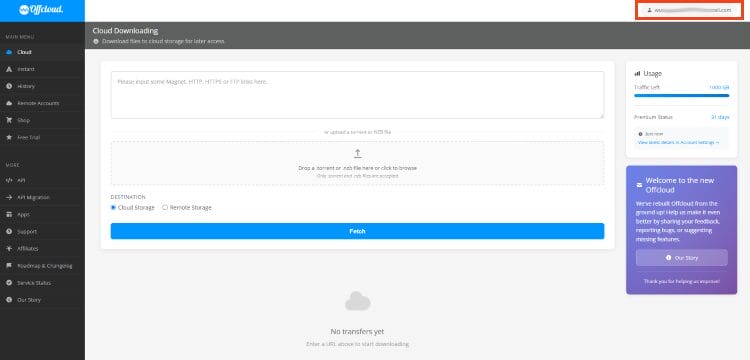Viewport: 750px width, 360px height.
Task: Click the Apps icon in the sidebar
Action: 9,215
